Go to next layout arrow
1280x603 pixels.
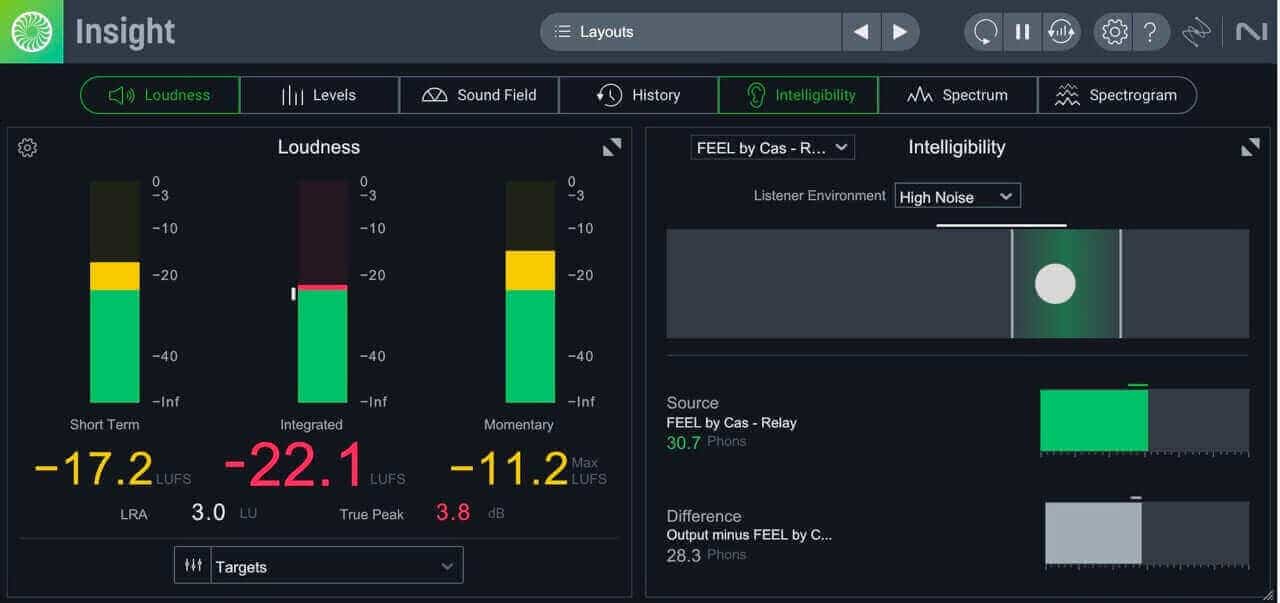[900, 32]
